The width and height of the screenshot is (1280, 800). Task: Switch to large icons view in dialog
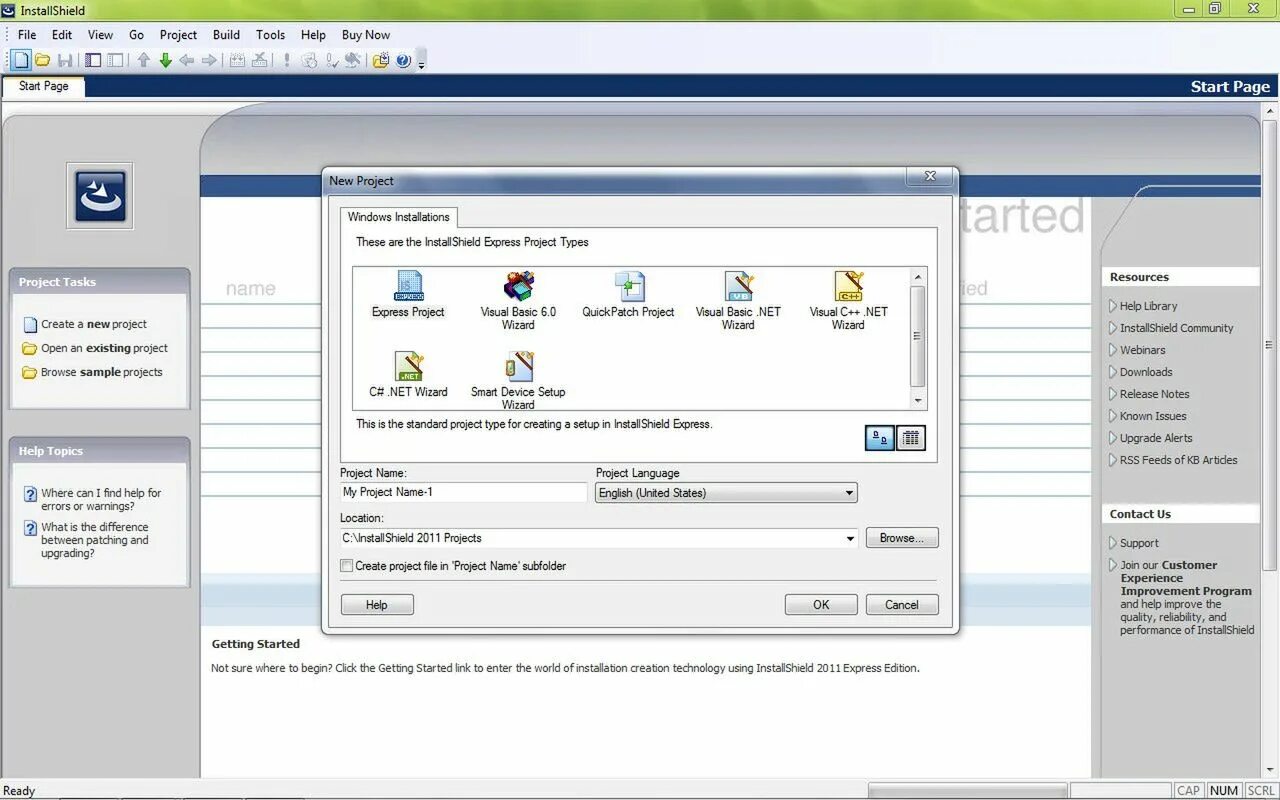(879, 438)
